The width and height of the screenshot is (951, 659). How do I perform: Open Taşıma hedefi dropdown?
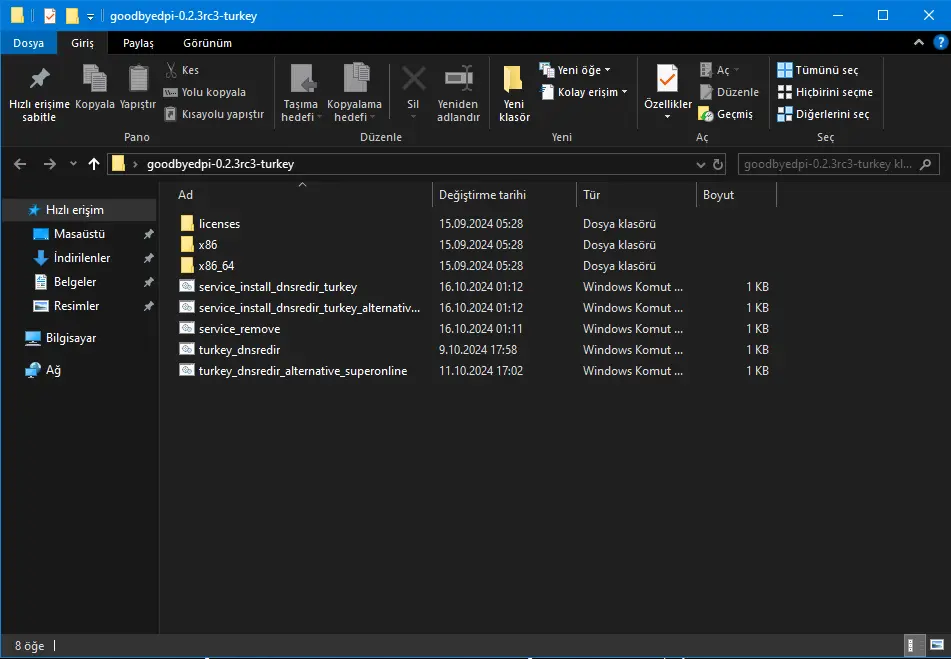[x=300, y=93]
